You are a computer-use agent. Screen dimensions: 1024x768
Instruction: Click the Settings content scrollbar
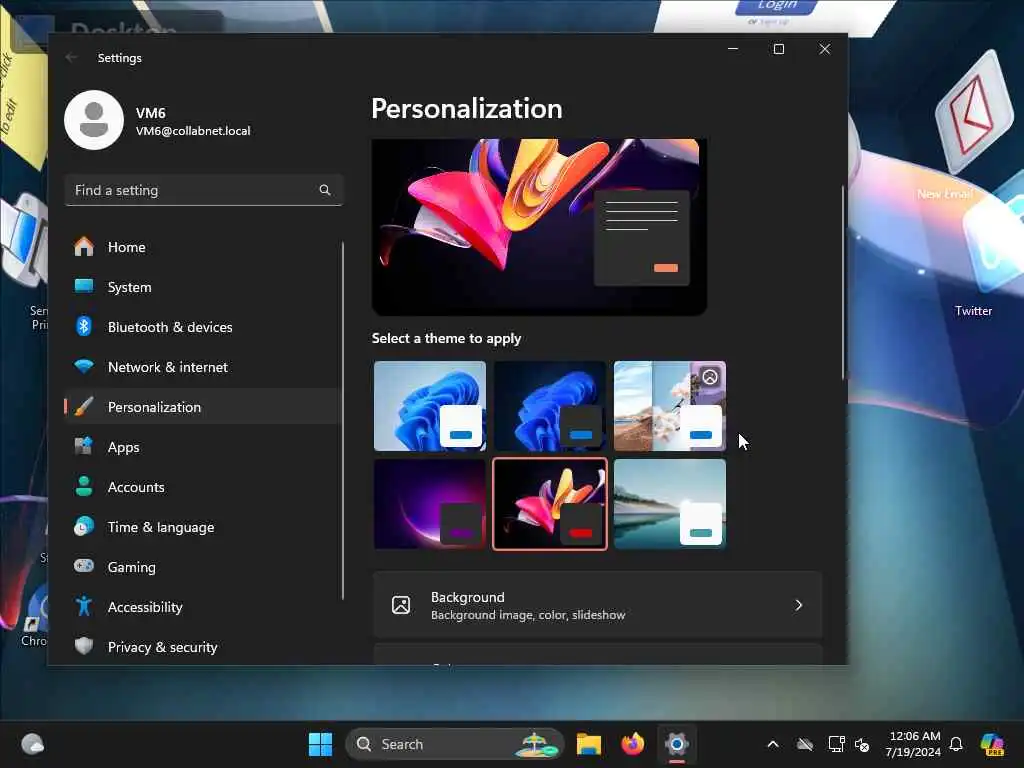[843, 282]
